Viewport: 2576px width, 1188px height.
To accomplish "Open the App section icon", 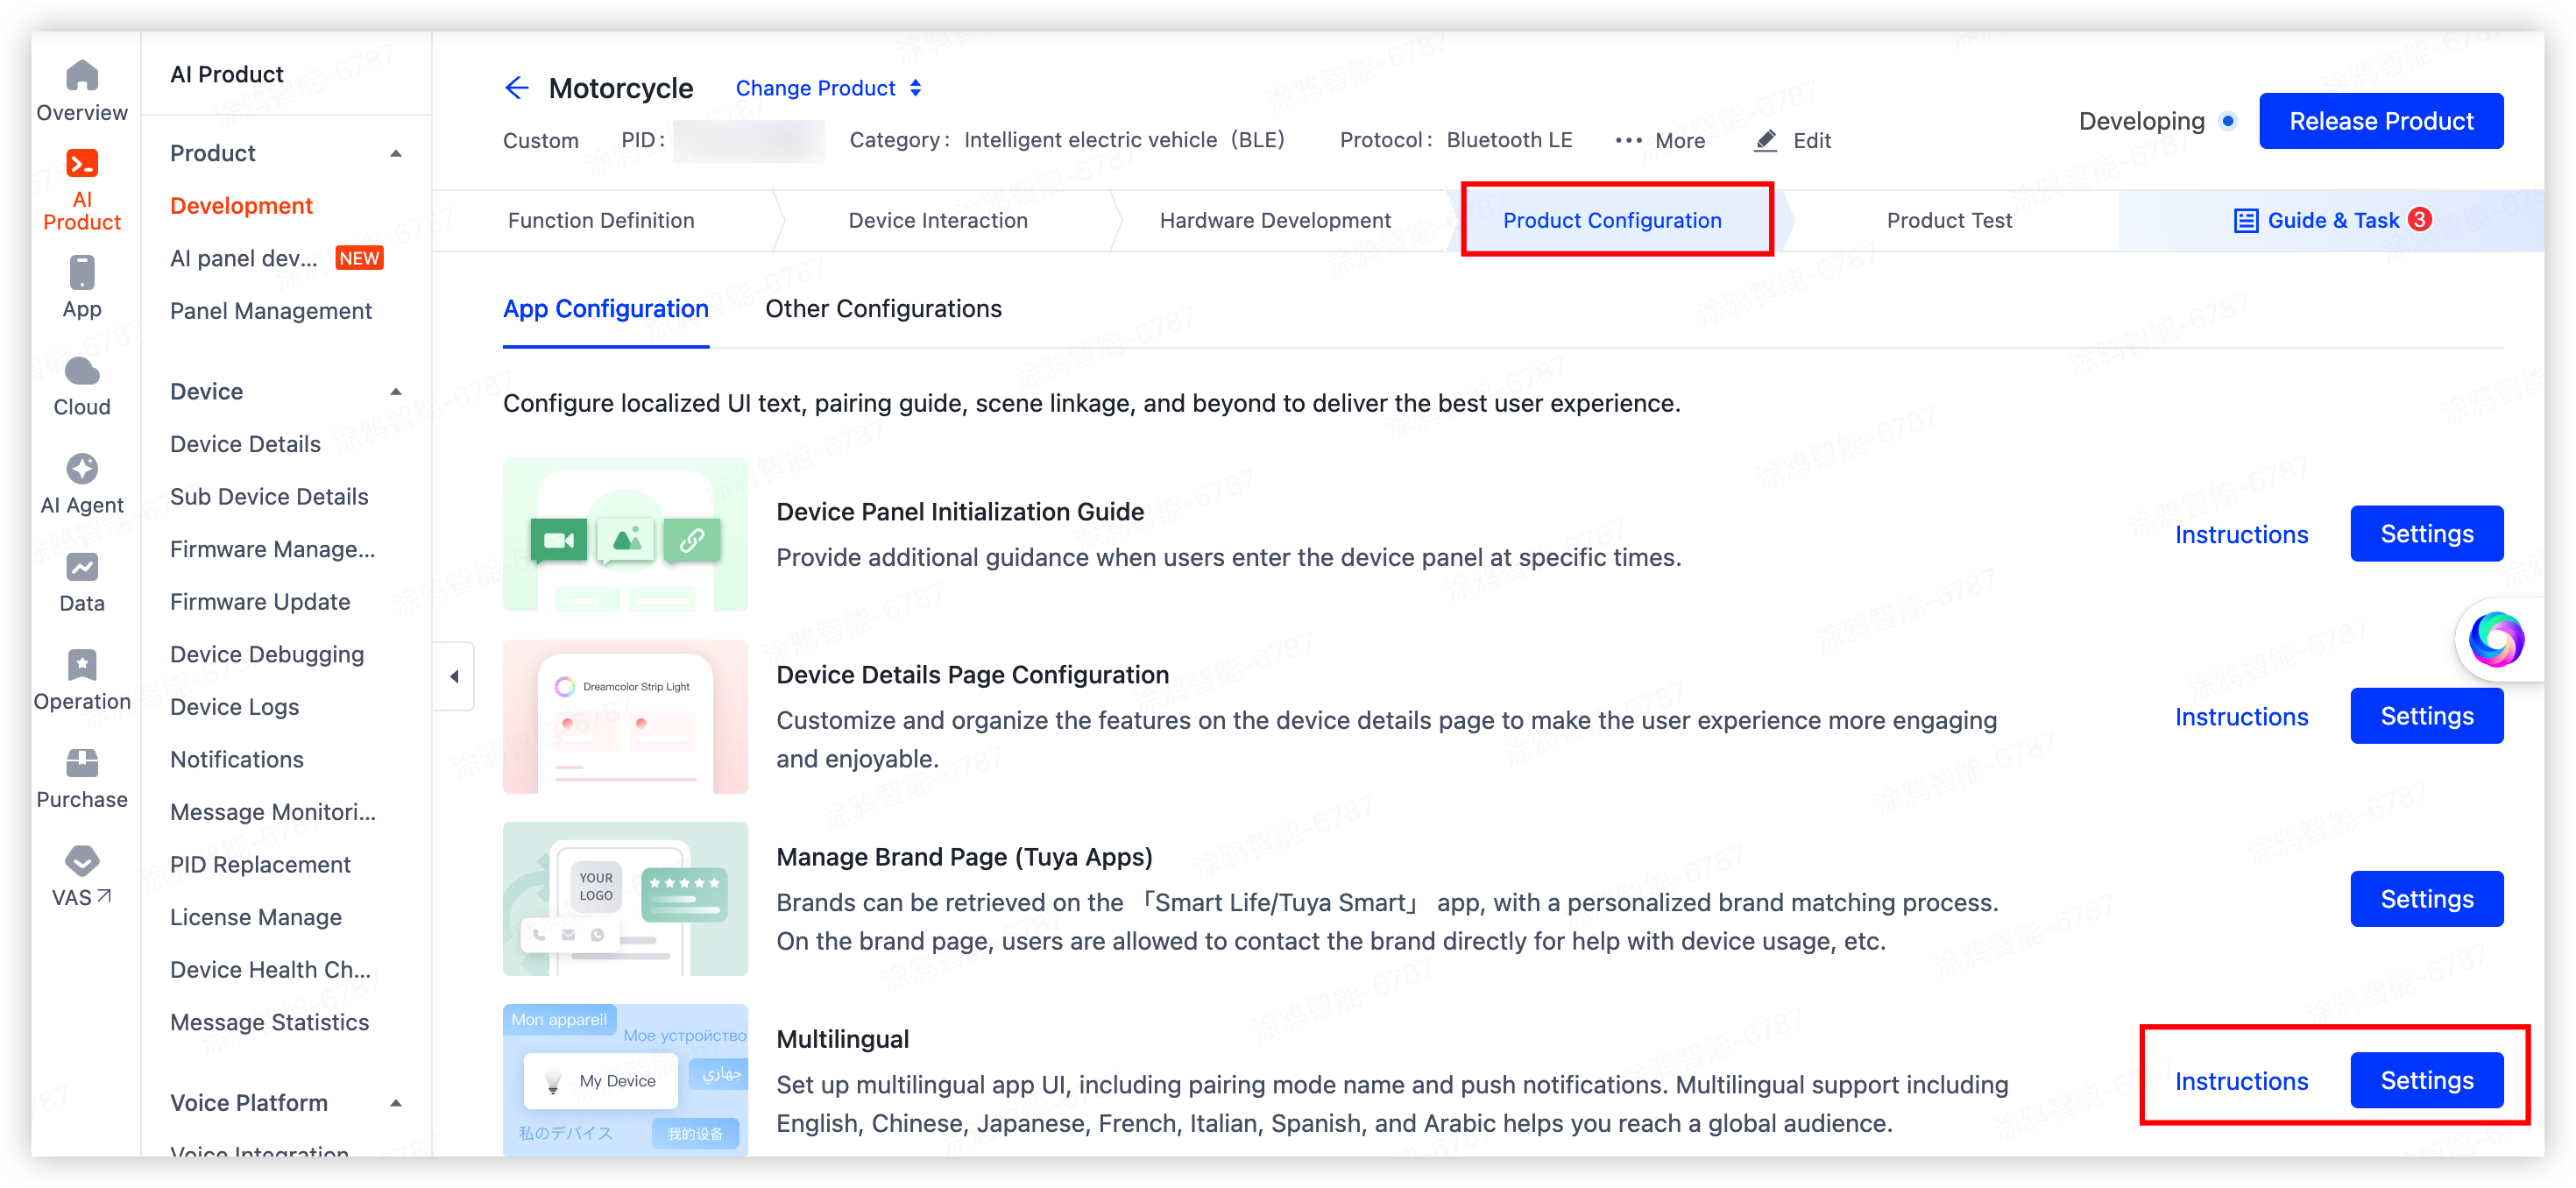I will (x=82, y=272).
